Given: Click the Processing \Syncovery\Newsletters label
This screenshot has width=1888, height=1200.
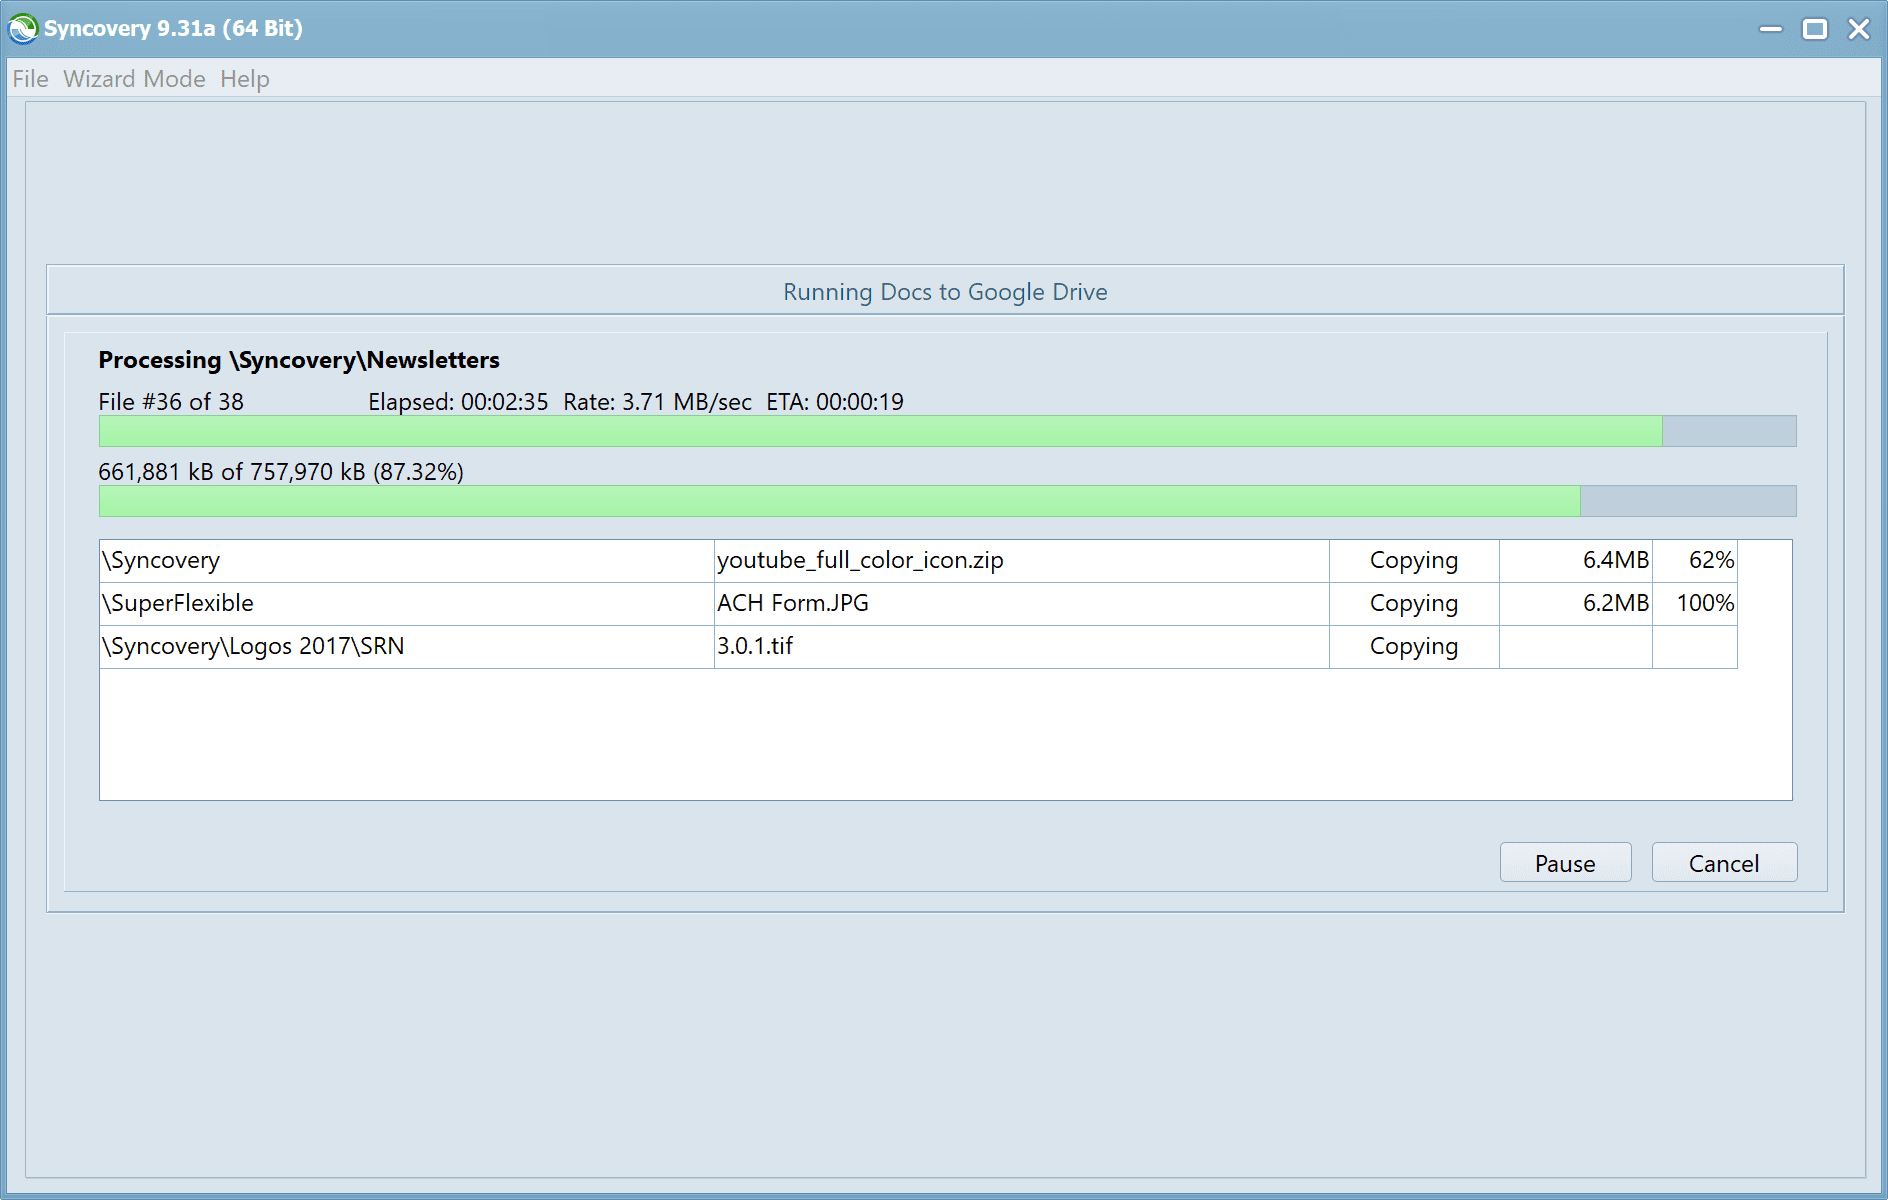Looking at the screenshot, I should click(299, 360).
